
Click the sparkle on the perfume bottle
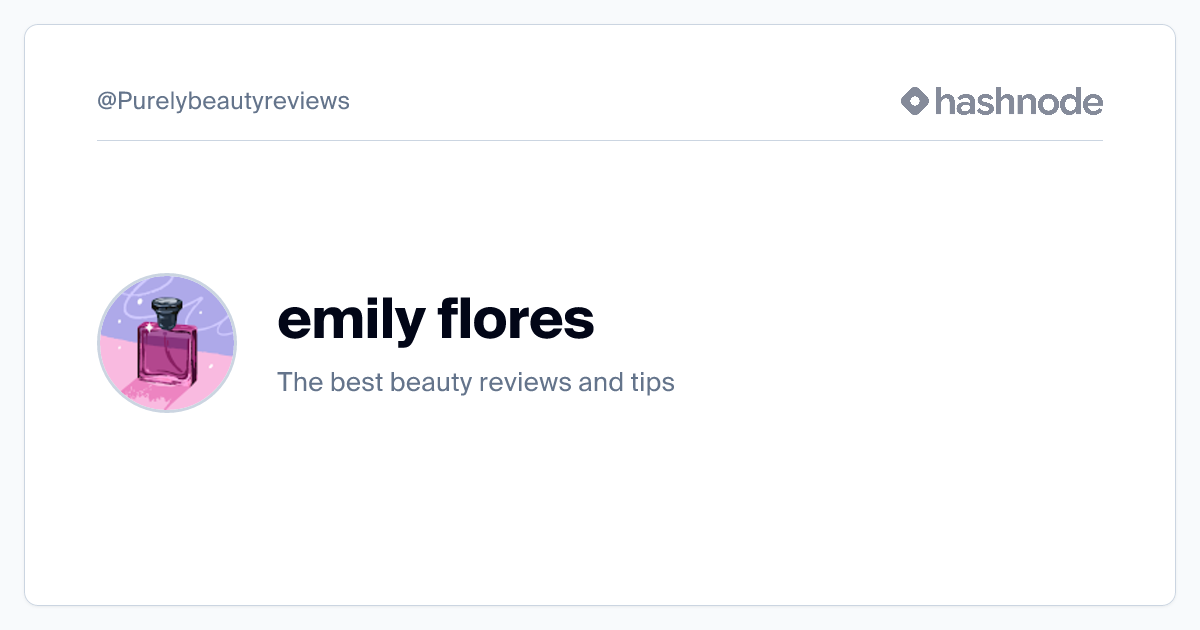pos(147,327)
